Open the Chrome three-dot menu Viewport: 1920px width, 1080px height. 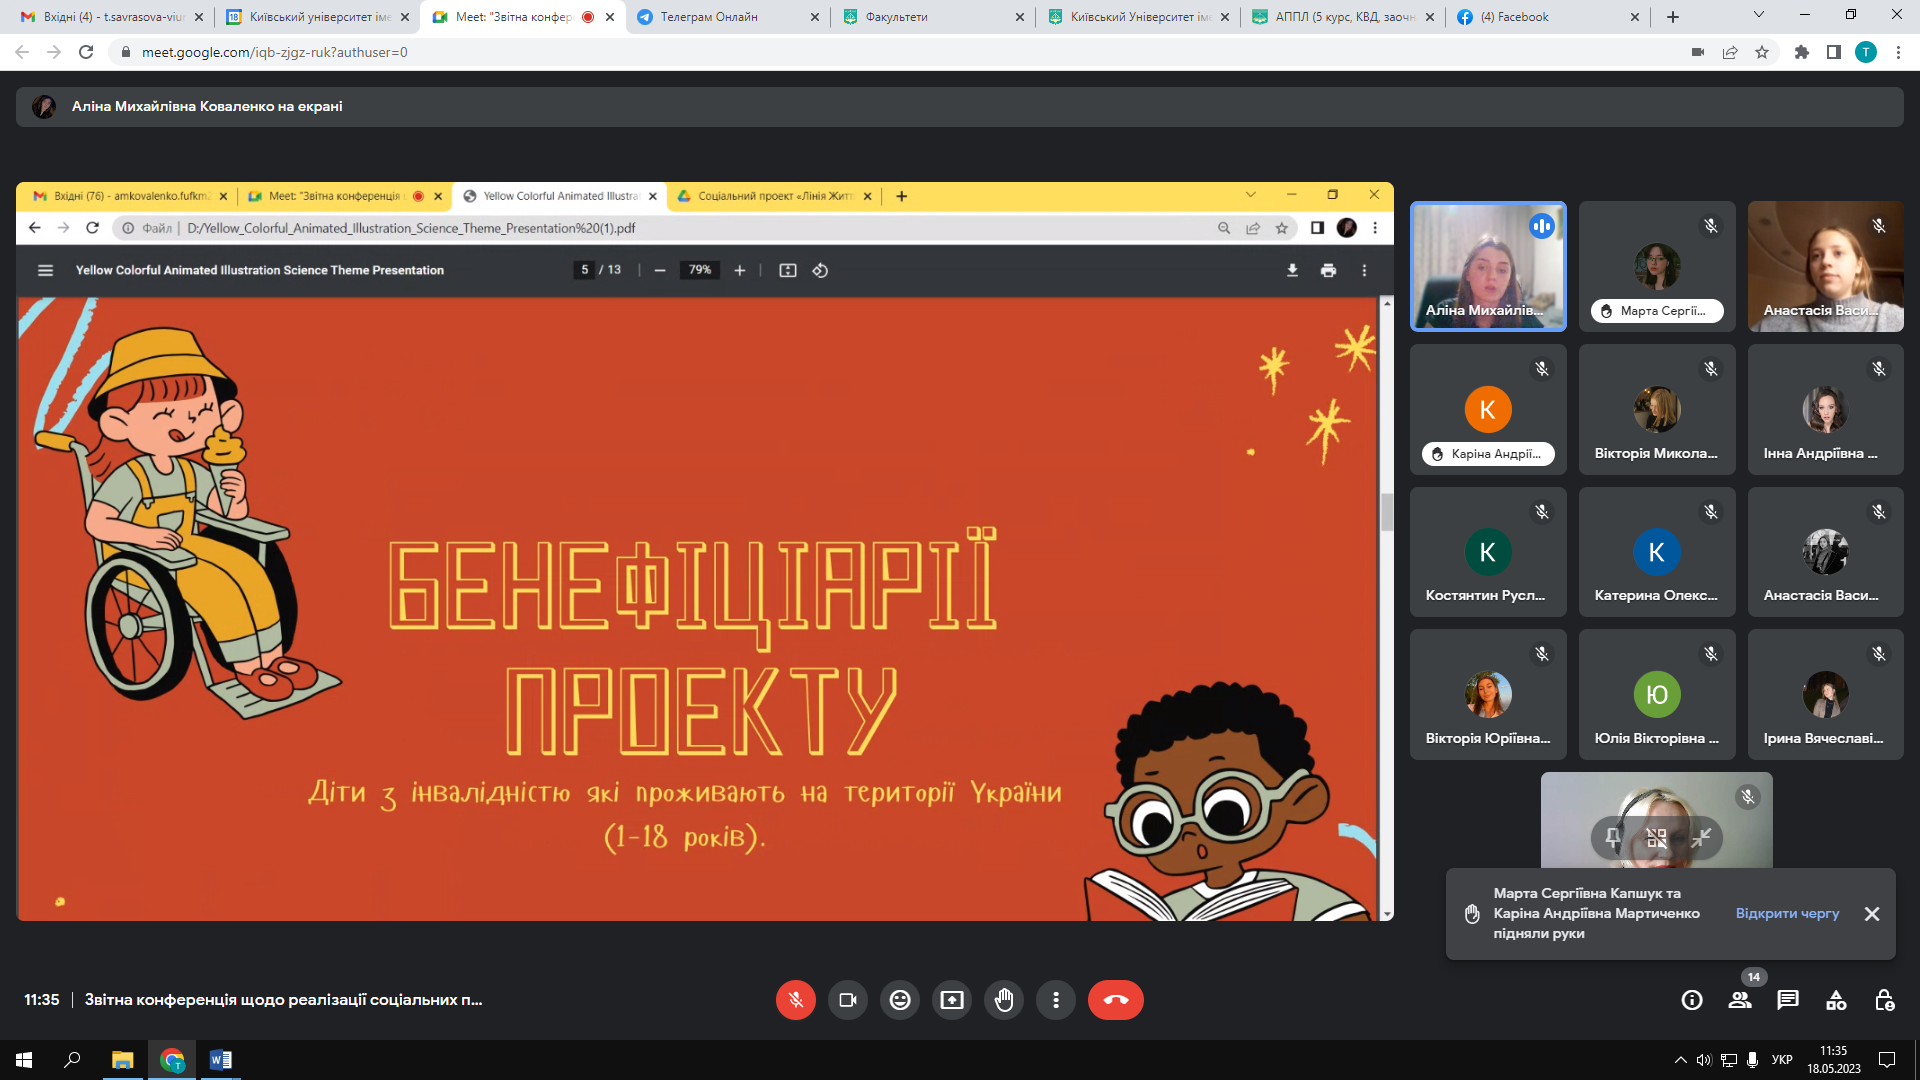(x=1898, y=52)
